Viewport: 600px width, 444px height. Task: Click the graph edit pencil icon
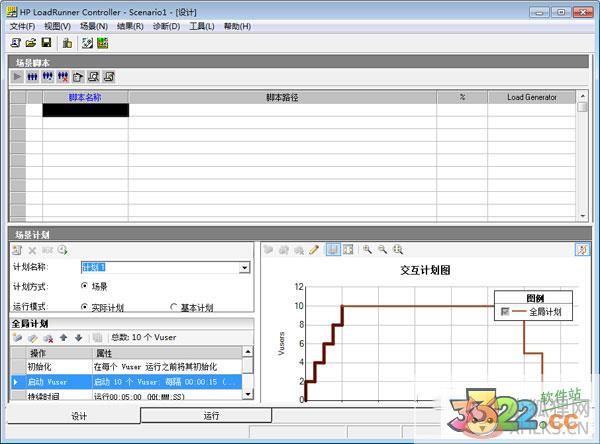pos(314,250)
